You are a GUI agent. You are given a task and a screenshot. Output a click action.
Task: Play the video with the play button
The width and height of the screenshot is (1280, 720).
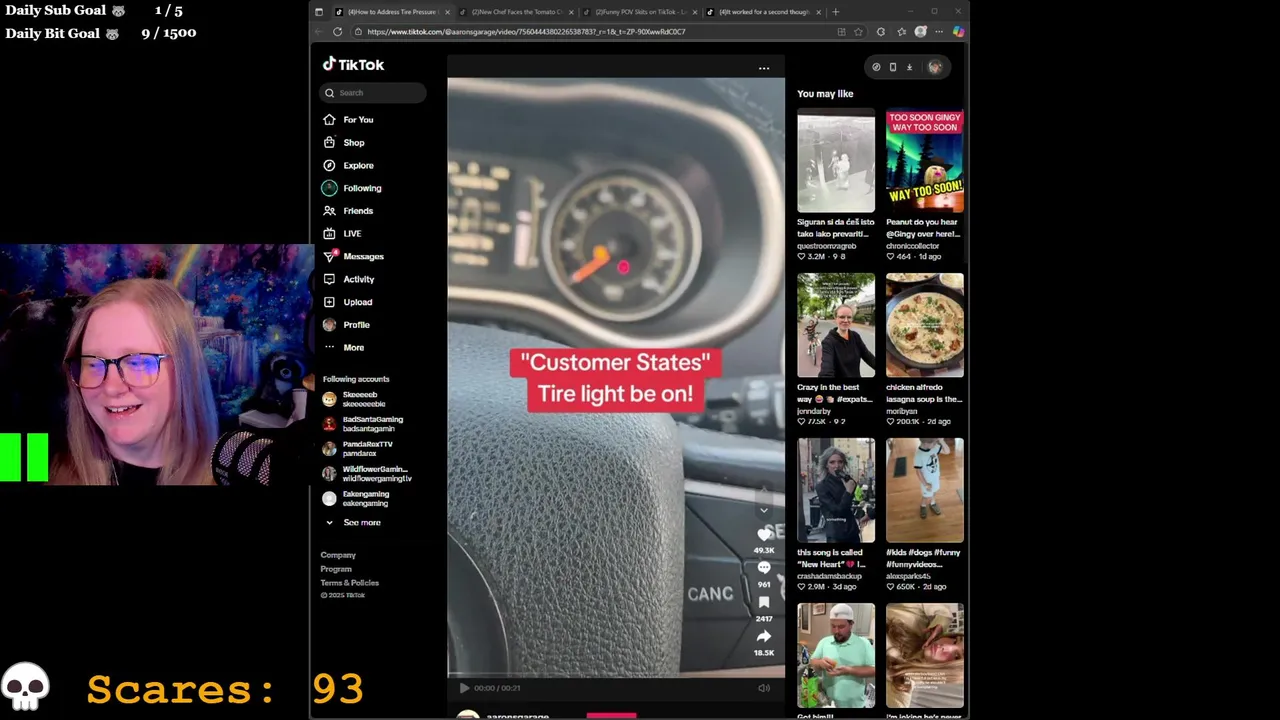click(x=464, y=688)
